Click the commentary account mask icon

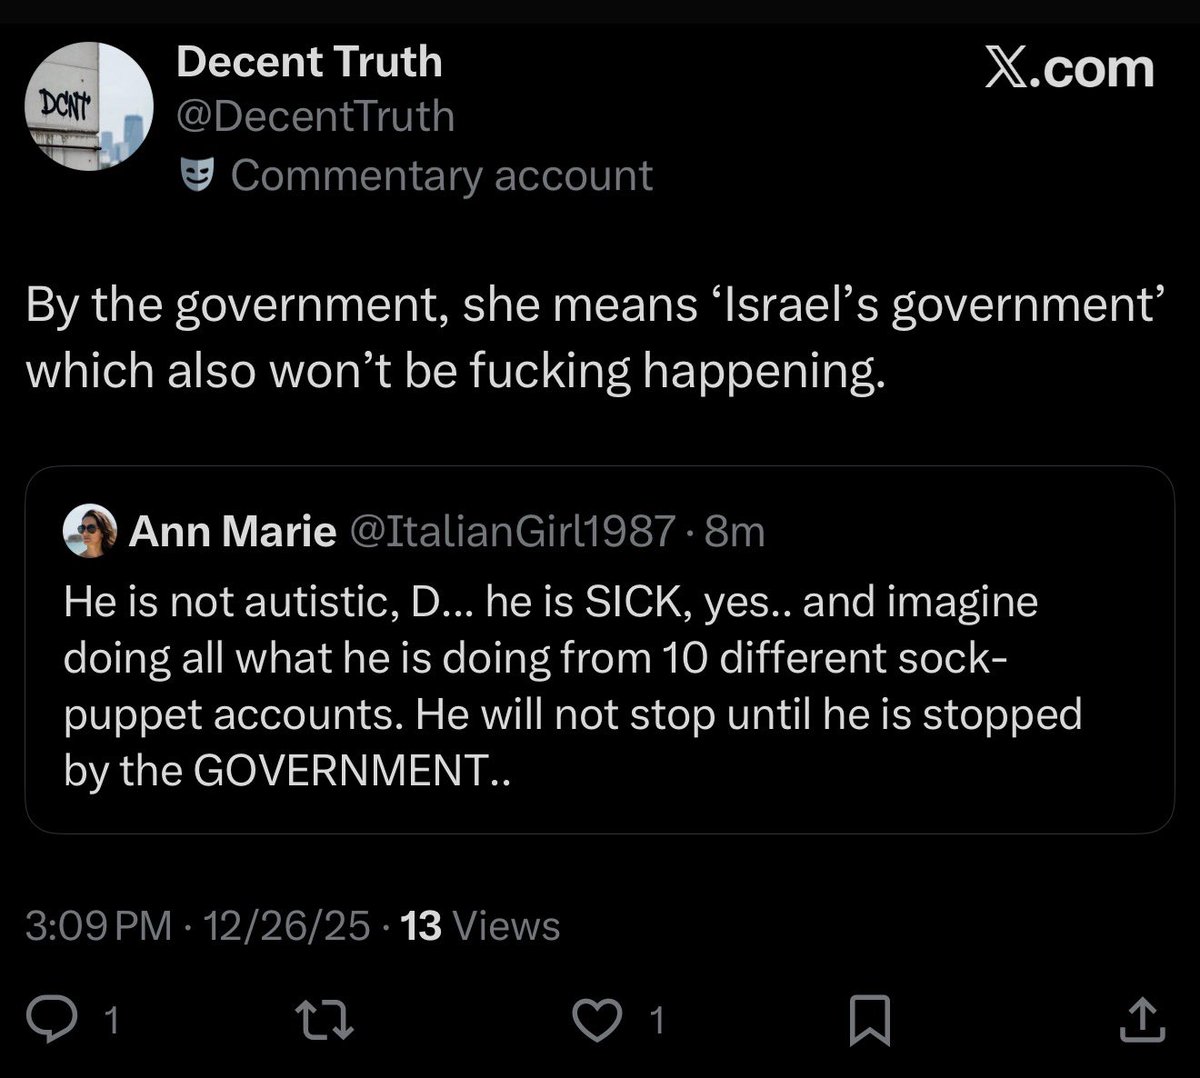click(198, 176)
